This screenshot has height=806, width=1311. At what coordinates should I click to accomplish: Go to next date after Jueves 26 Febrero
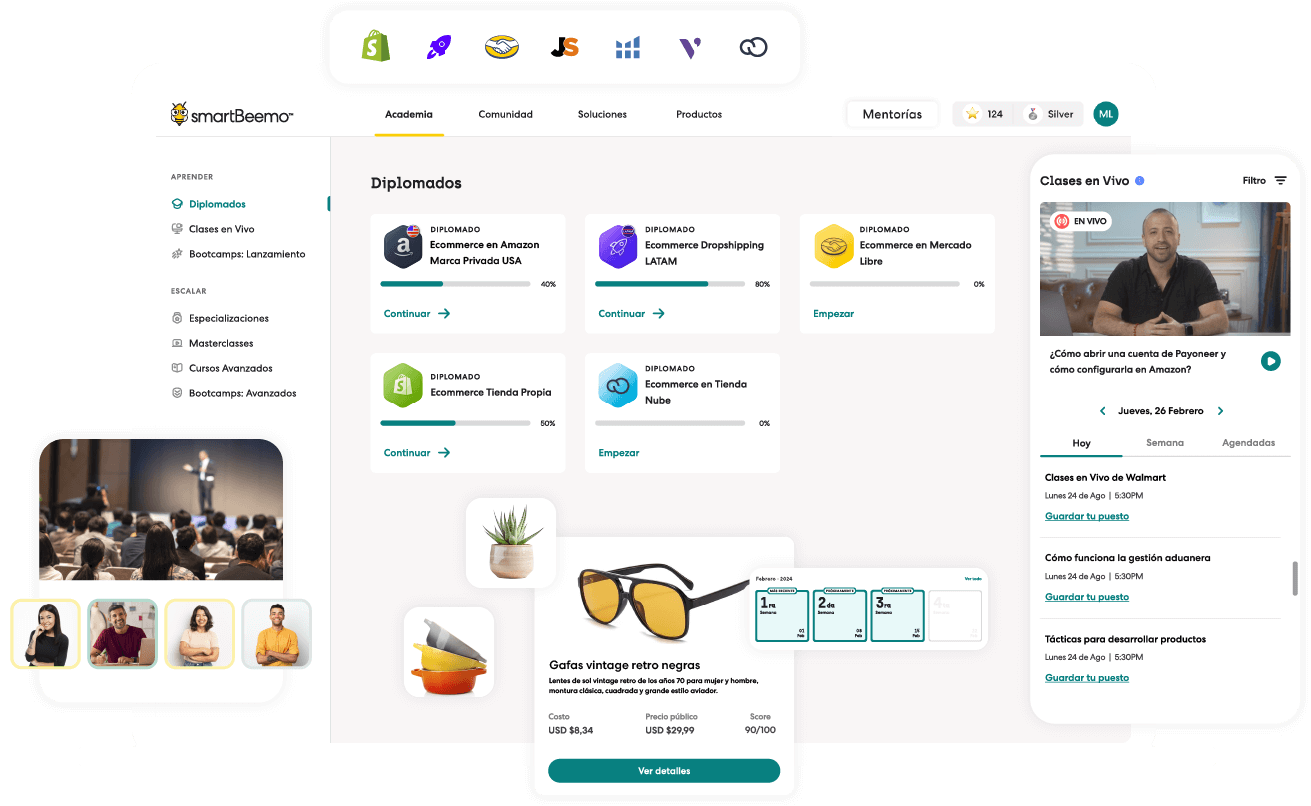[x=1220, y=411]
